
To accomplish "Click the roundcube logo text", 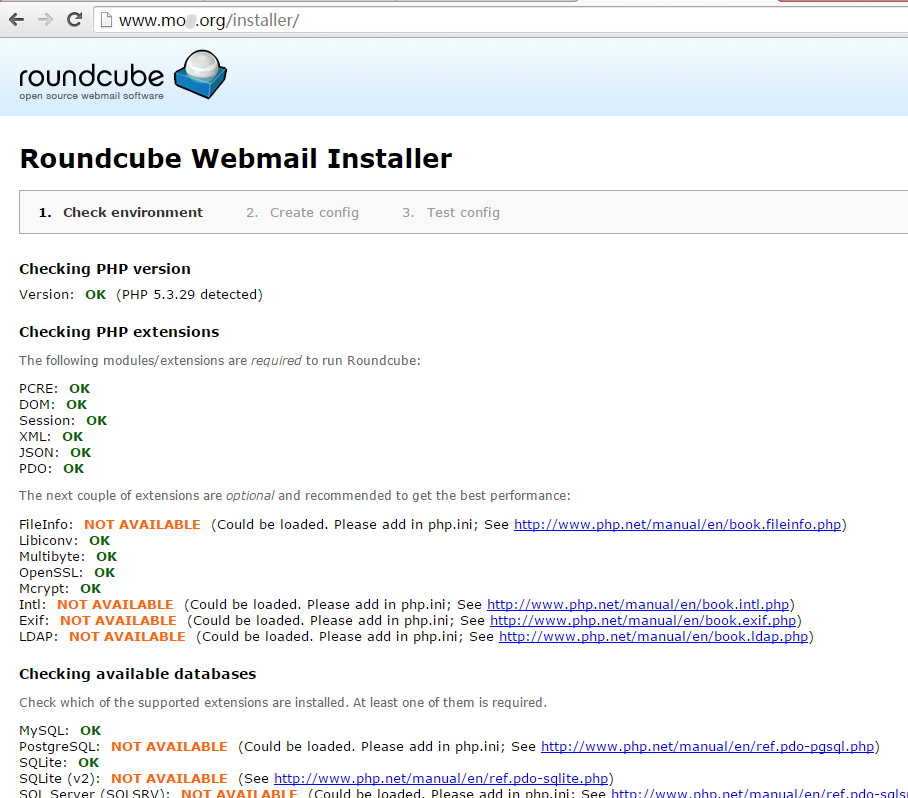I will (92, 78).
